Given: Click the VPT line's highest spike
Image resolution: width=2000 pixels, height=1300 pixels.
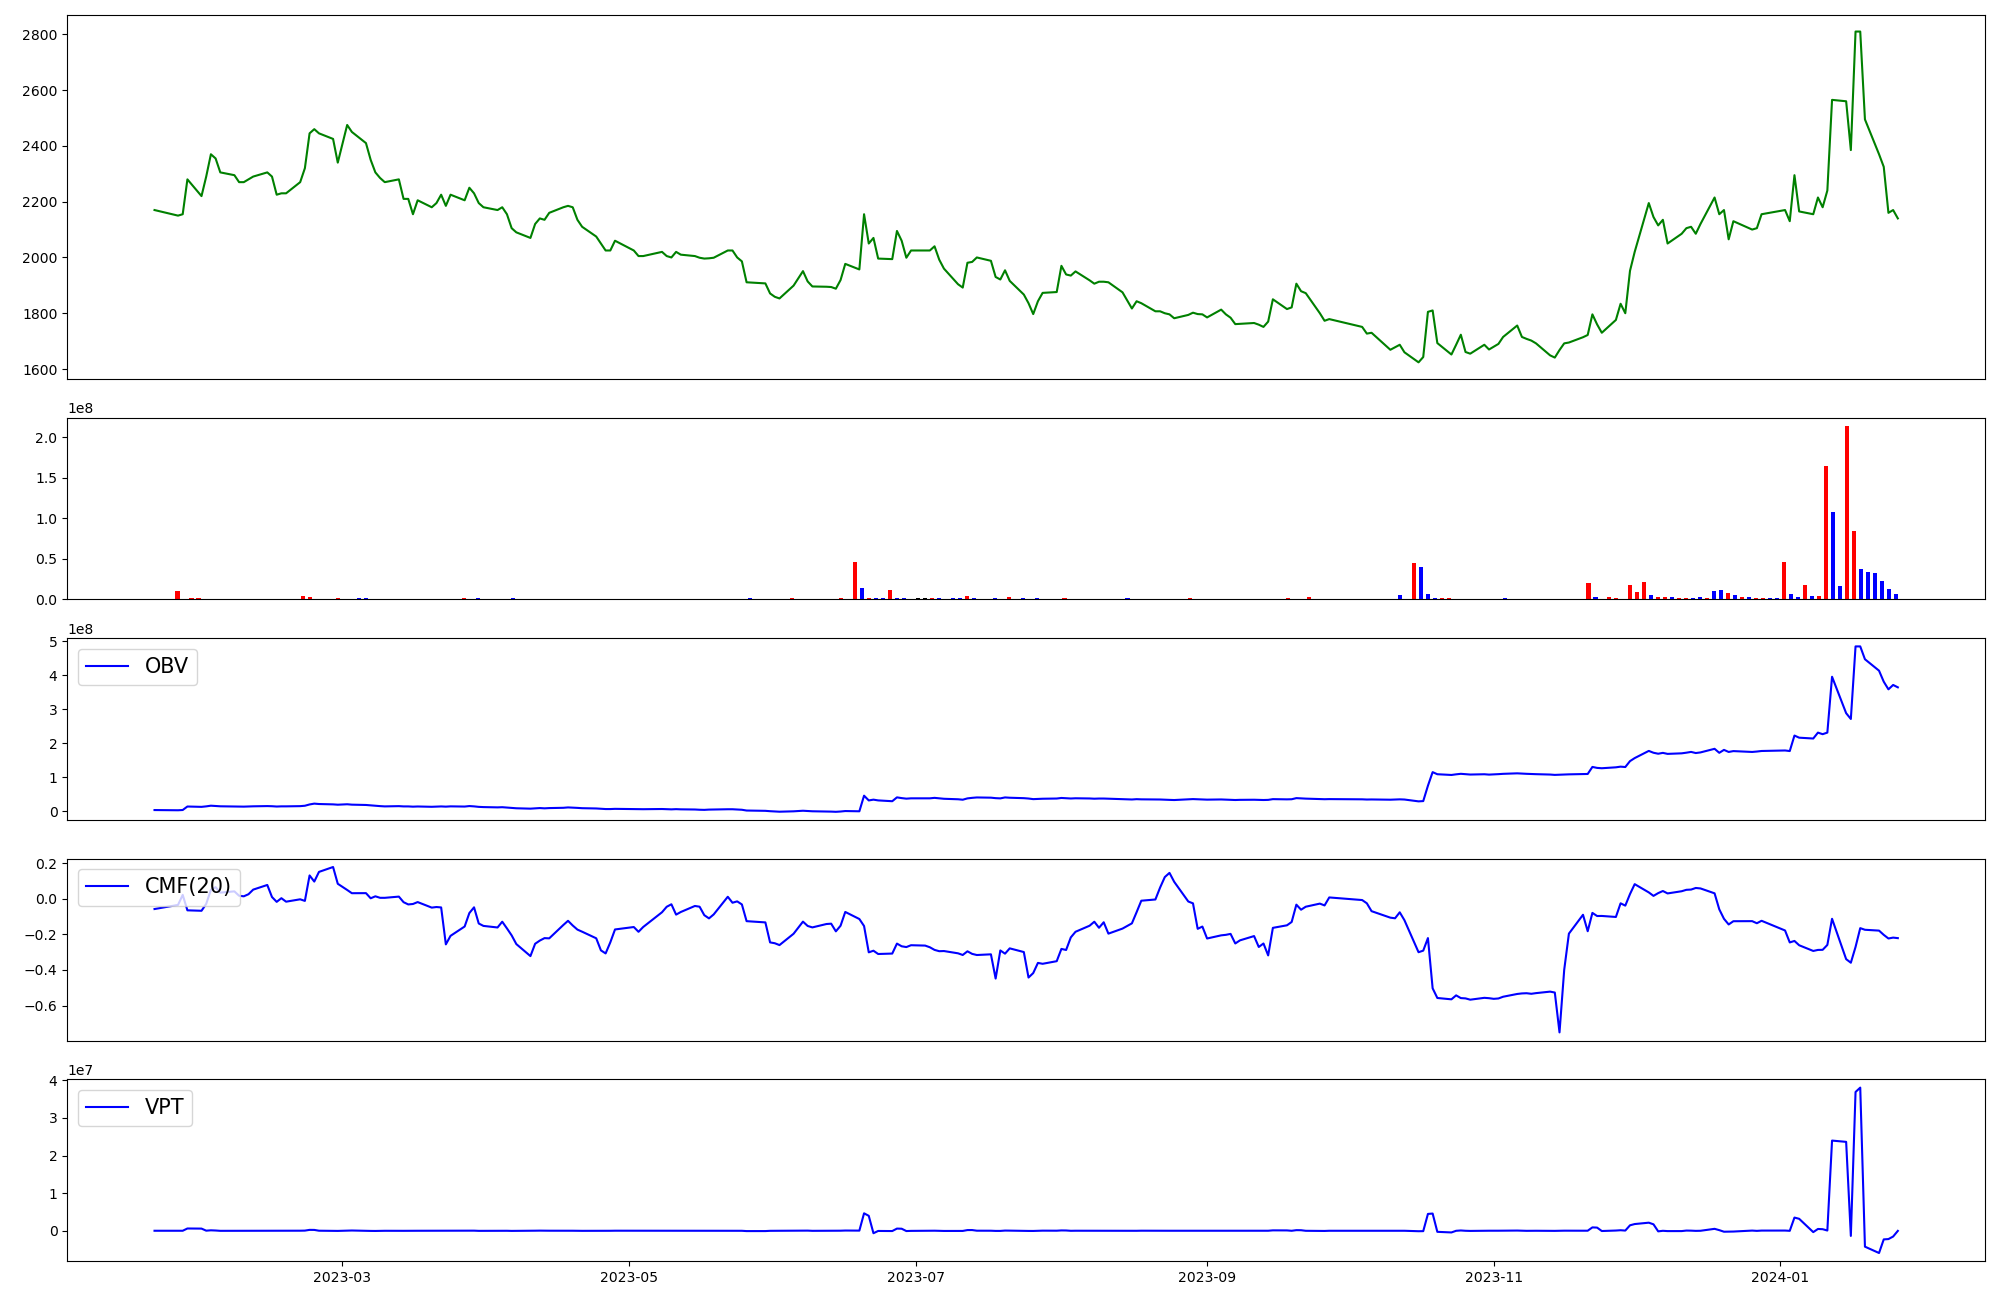Looking at the screenshot, I should [x=1860, y=1088].
